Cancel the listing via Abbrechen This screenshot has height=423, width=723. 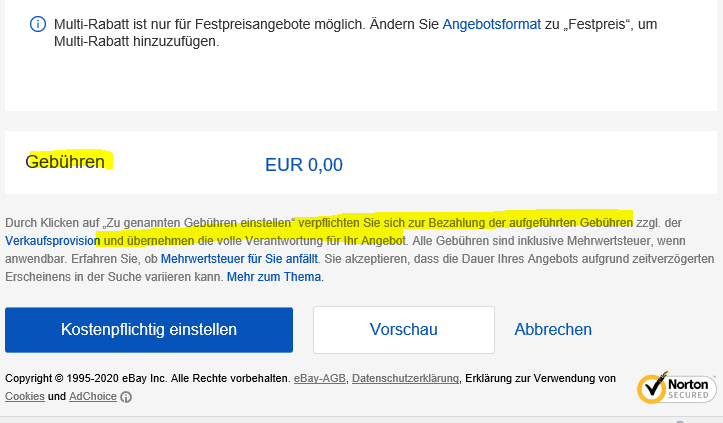click(x=552, y=329)
